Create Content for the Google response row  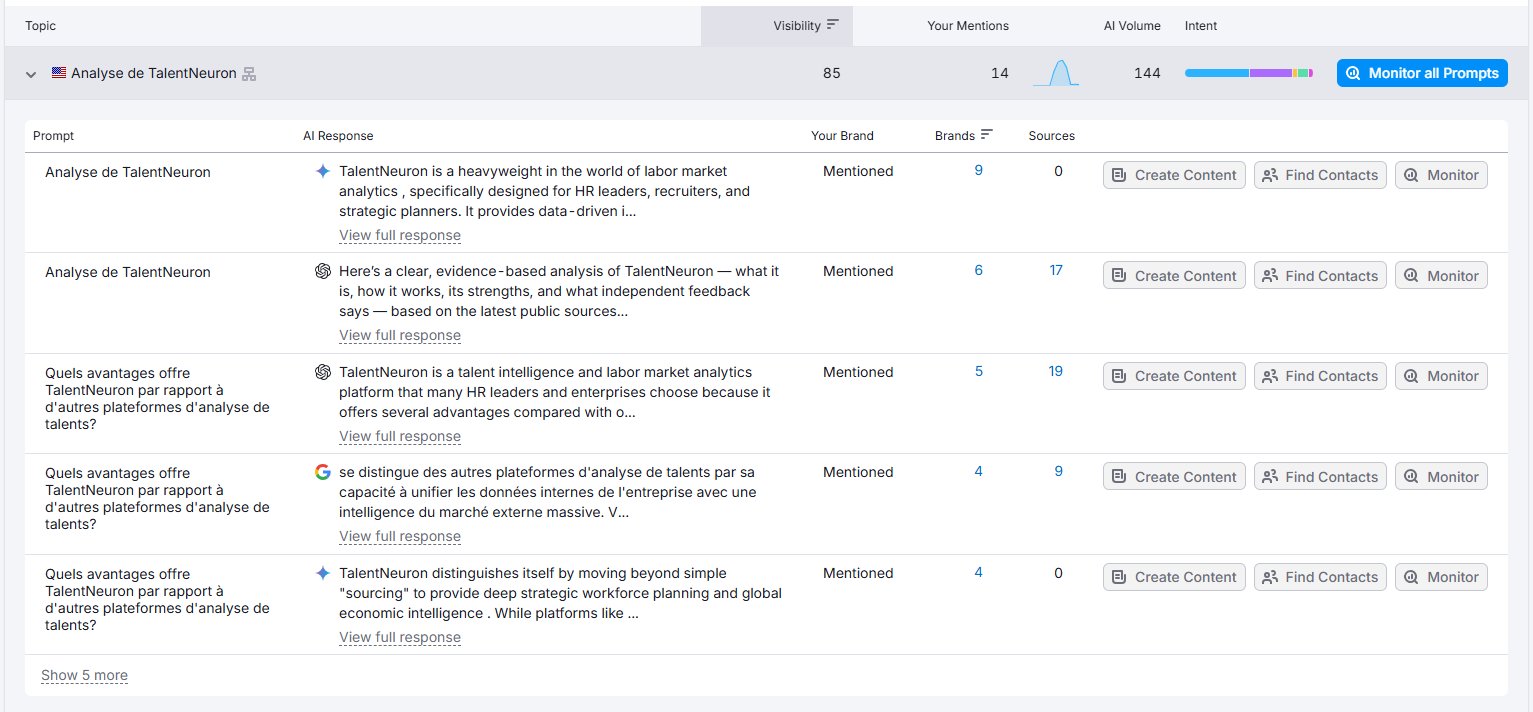pos(1174,477)
